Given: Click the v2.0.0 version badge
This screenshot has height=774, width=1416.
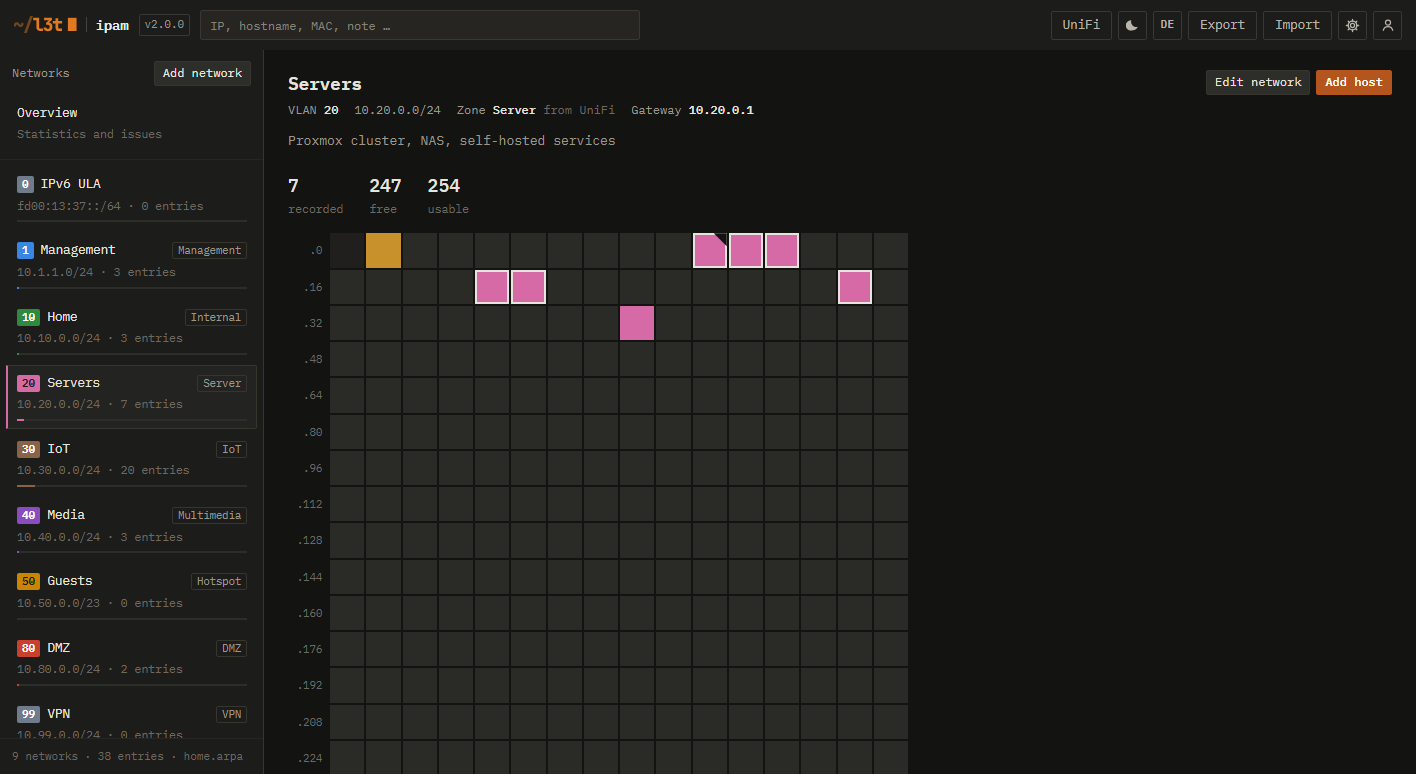Looking at the screenshot, I should 164,25.
